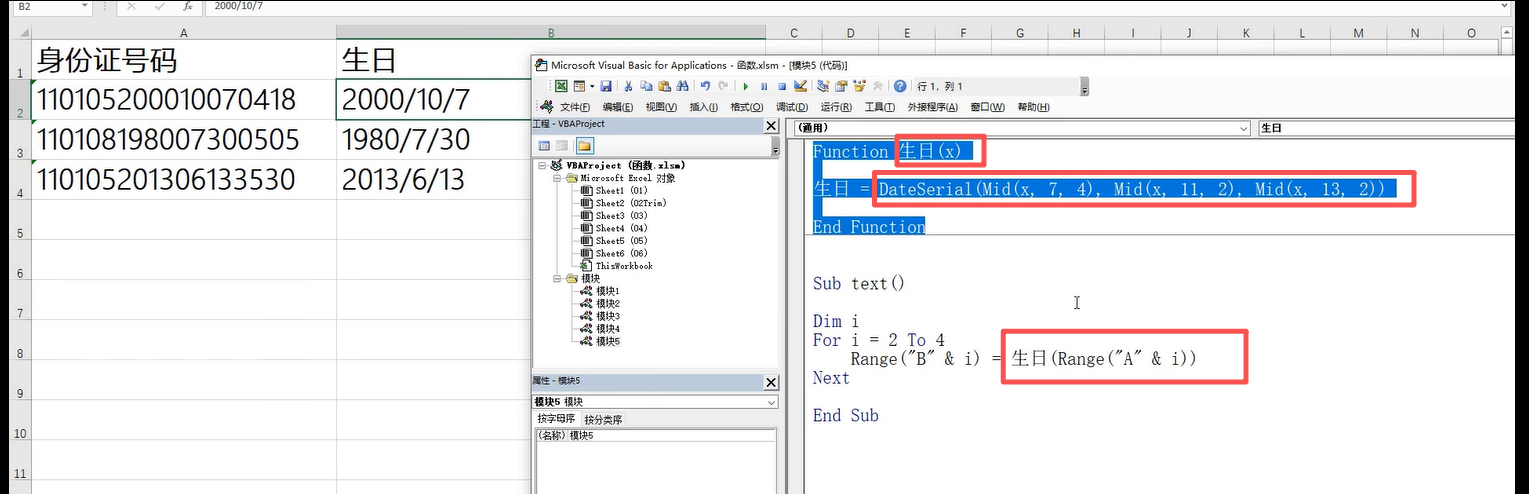
Task: Save the workbook with the floppy icon
Action: (x=606, y=86)
